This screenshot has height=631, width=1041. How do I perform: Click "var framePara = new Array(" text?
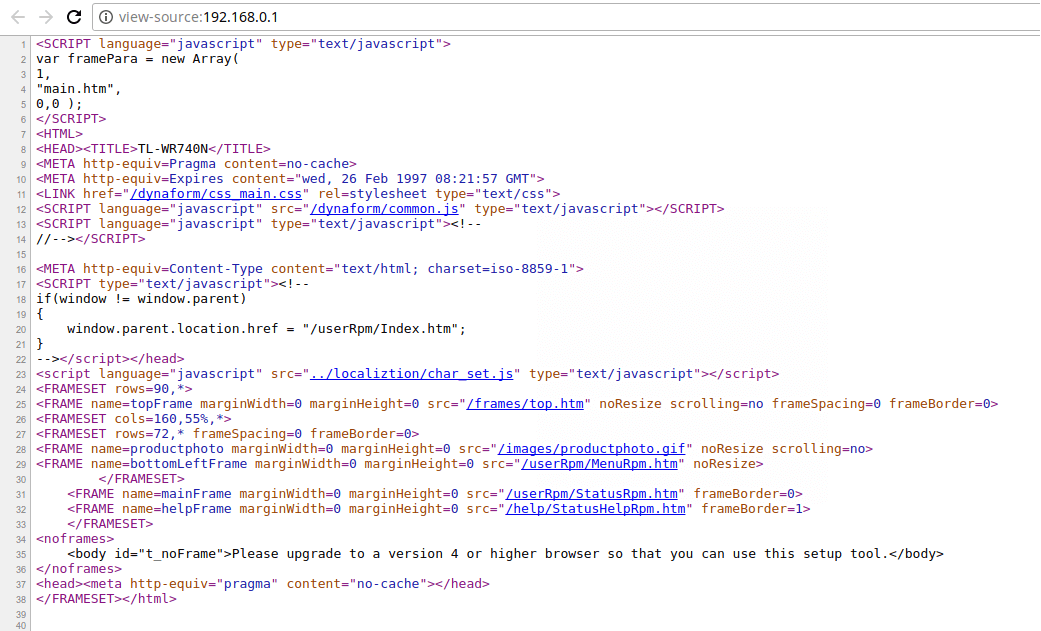pos(137,59)
